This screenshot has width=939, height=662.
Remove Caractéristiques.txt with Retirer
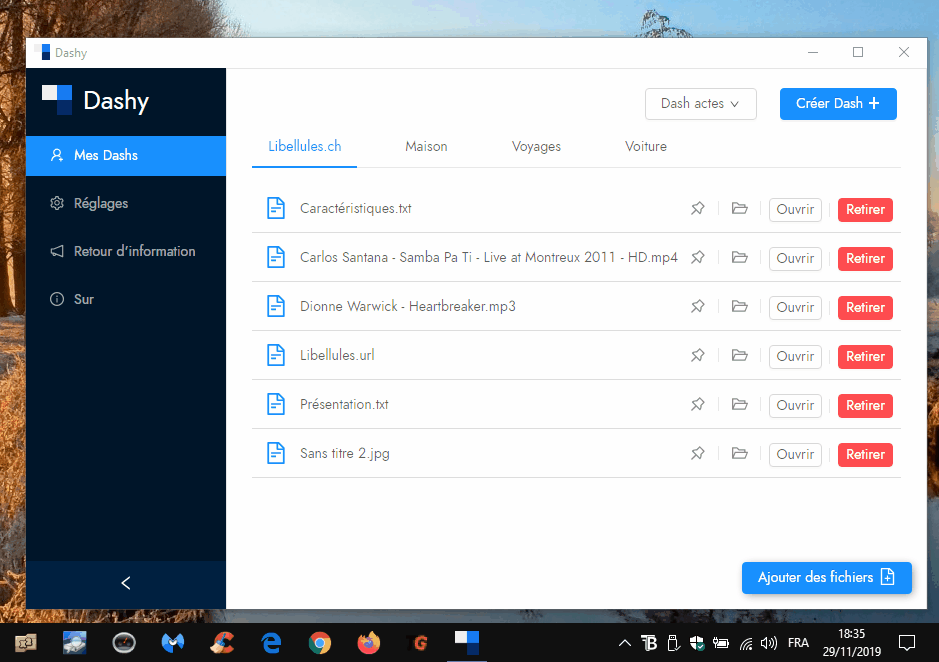click(865, 210)
